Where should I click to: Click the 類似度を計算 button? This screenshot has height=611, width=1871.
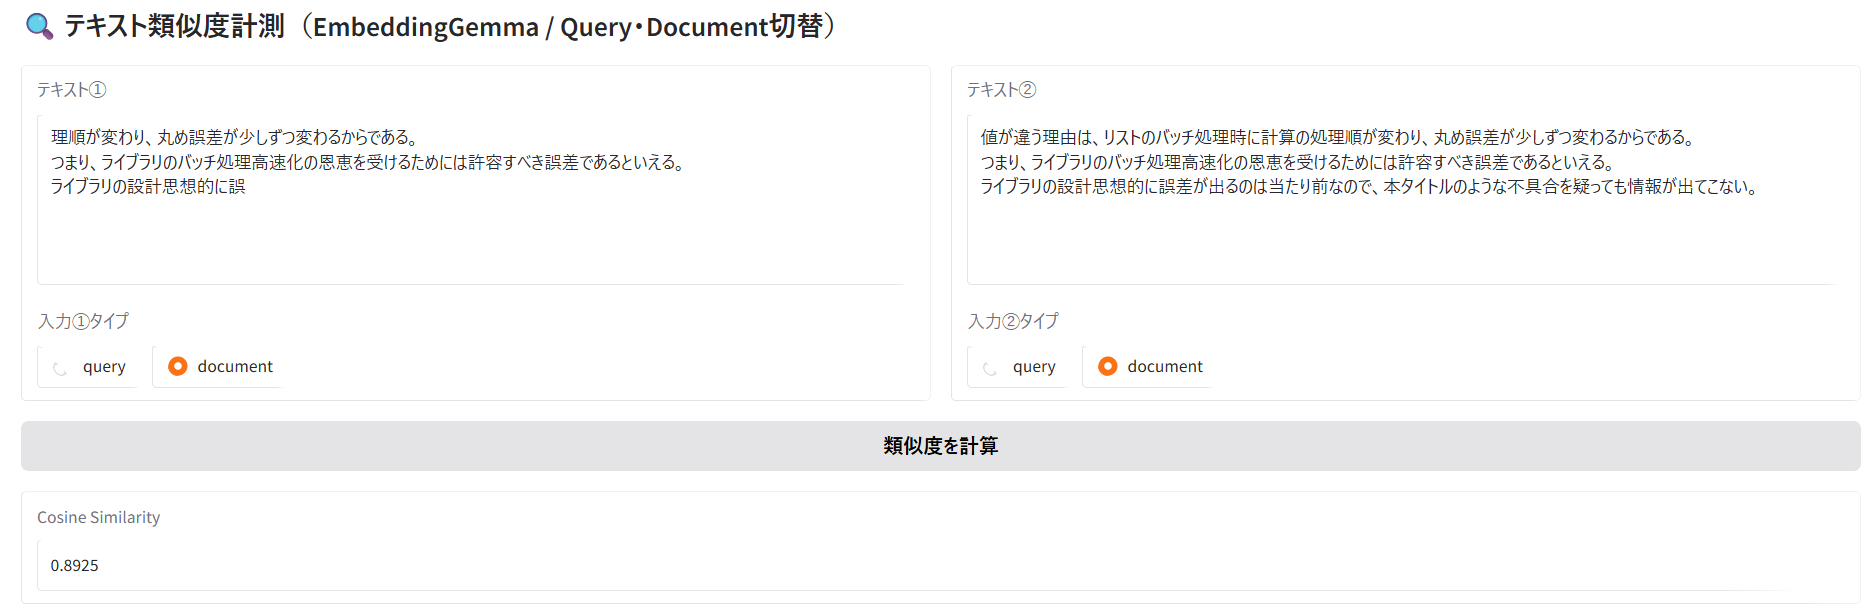(x=940, y=446)
